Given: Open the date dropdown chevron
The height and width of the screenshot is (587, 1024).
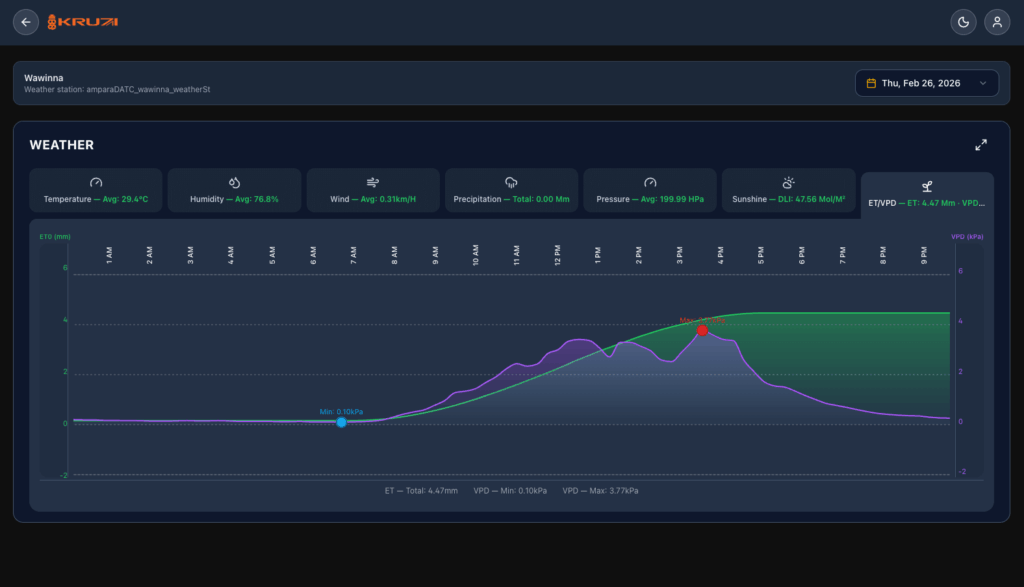Looking at the screenshot, I should [x=982, y=83].
